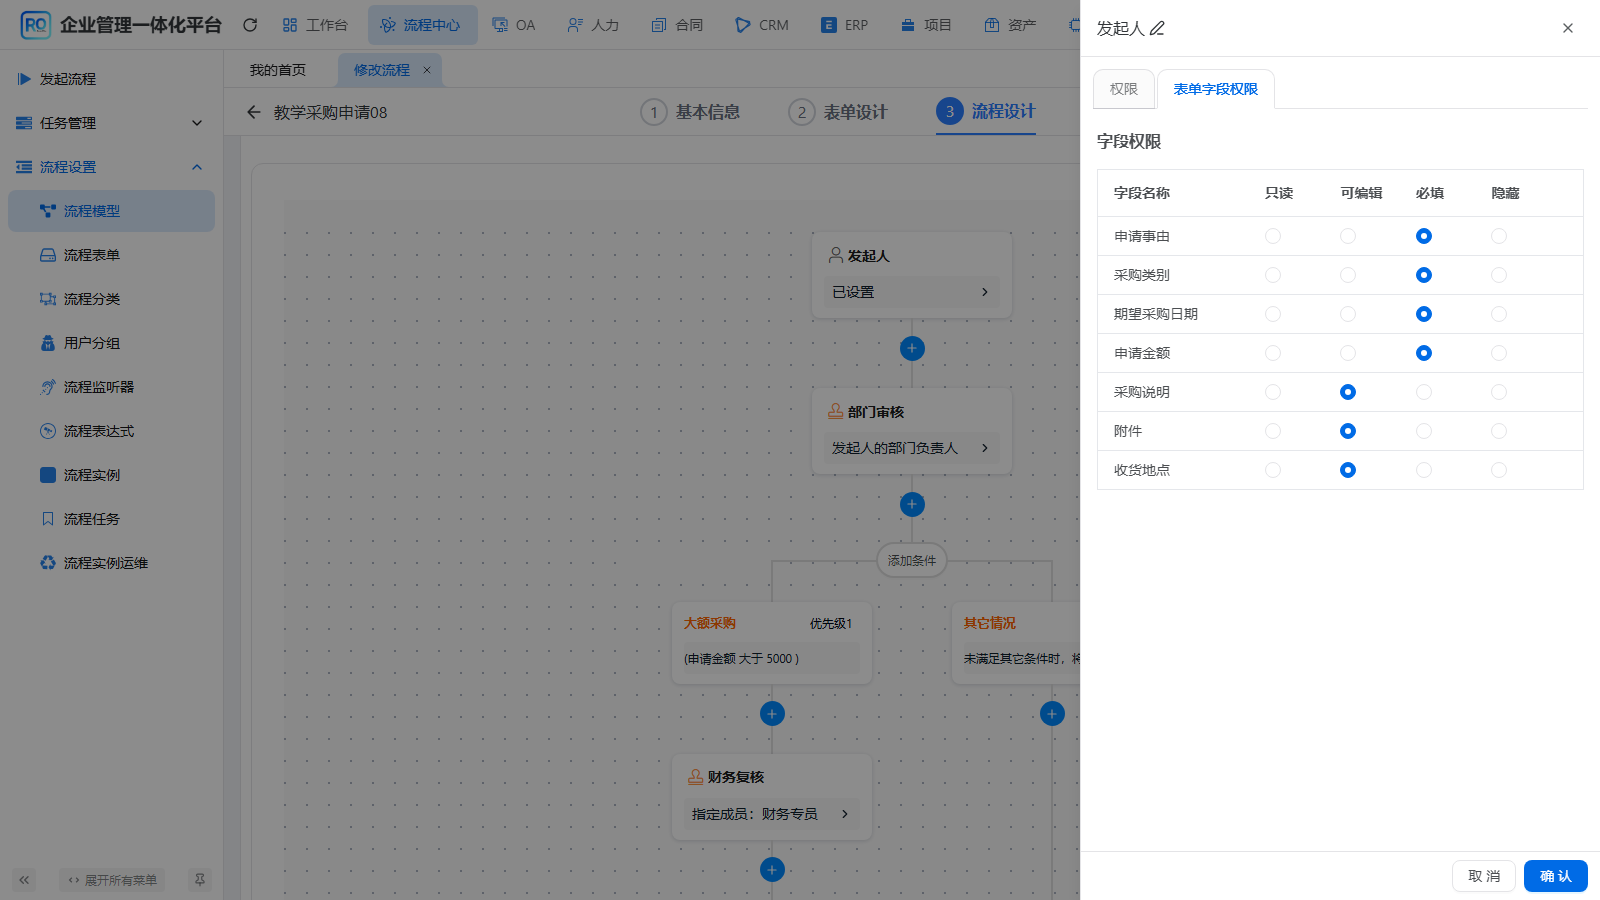This screenshot has width=1600, height=900.
Task: Click the pin icon at sidebar bottom
Action: point(200,880)
